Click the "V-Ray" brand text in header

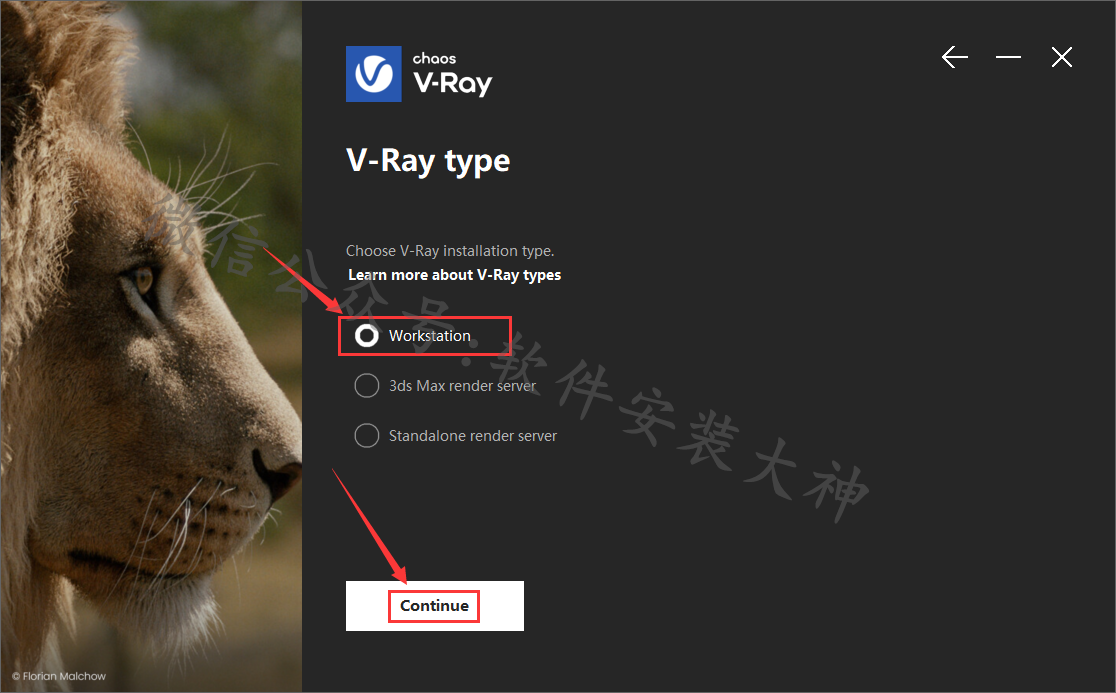453,83
